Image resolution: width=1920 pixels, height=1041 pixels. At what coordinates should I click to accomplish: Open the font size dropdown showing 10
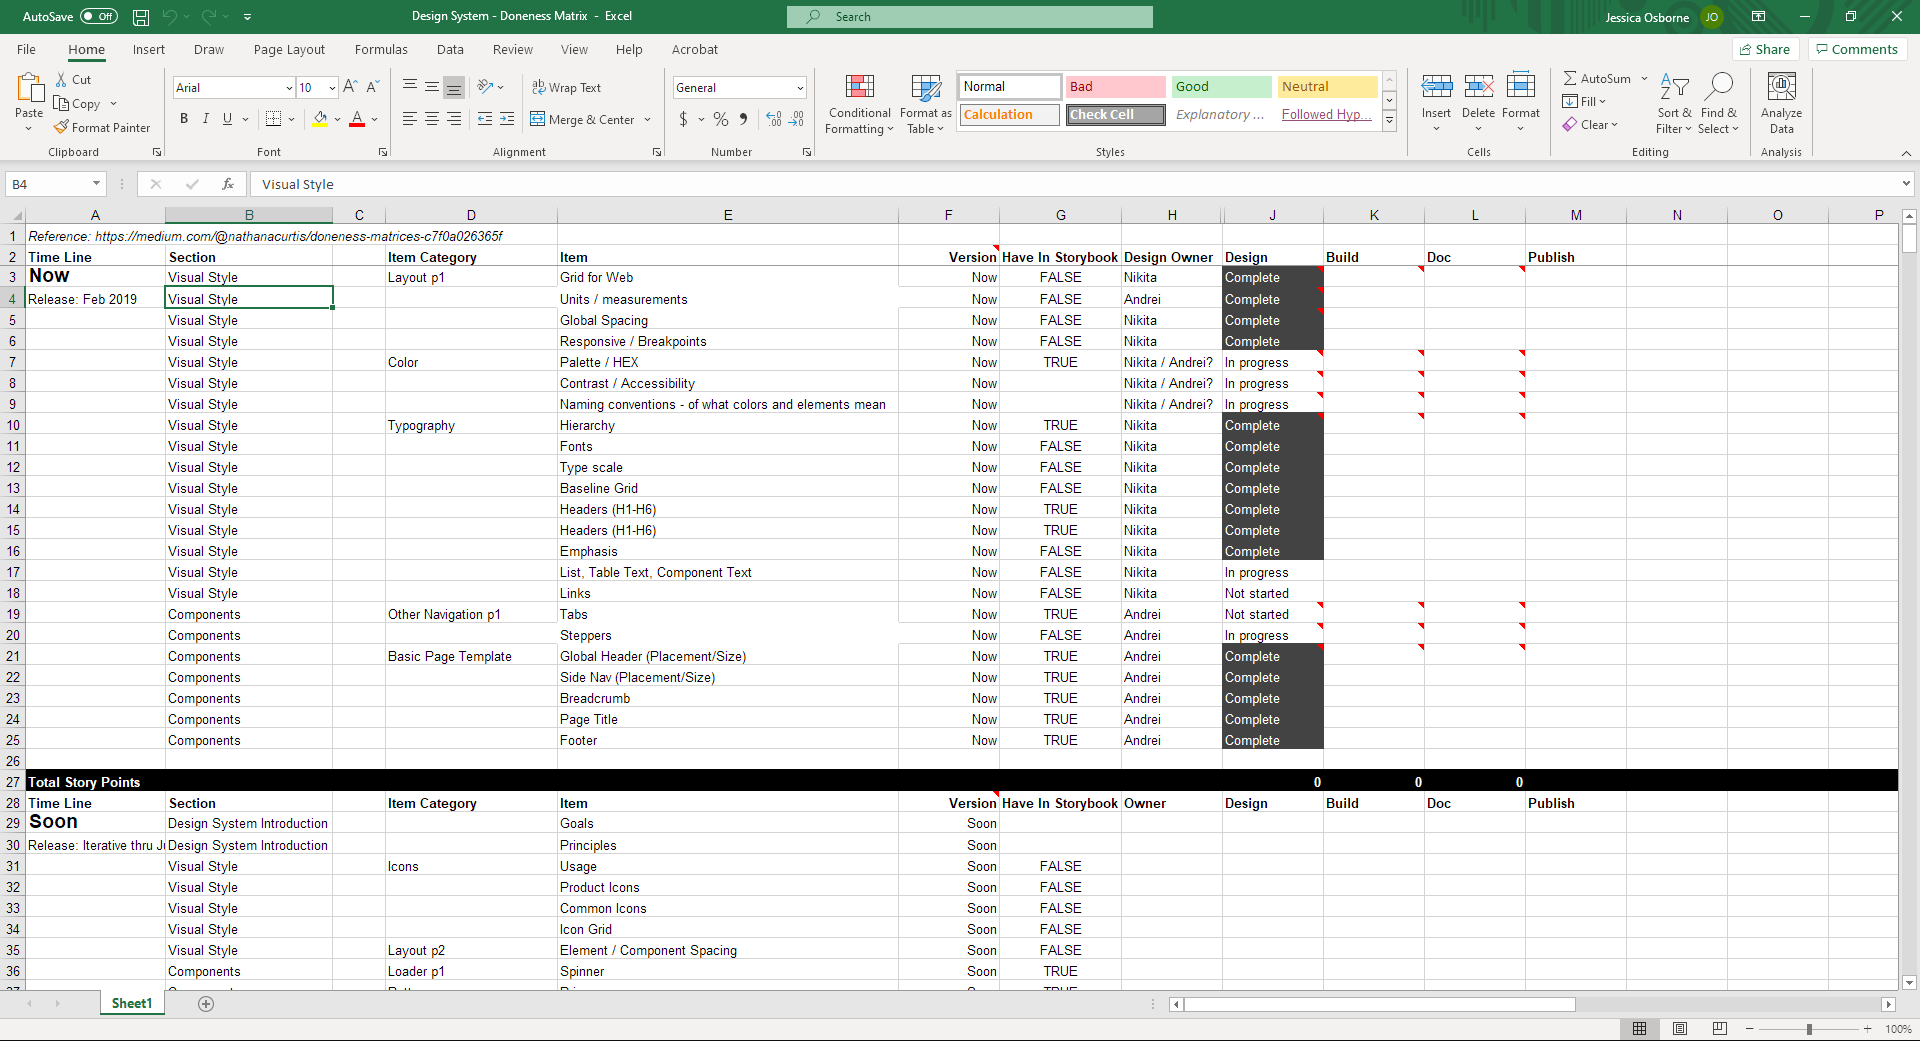coord(332,88)
